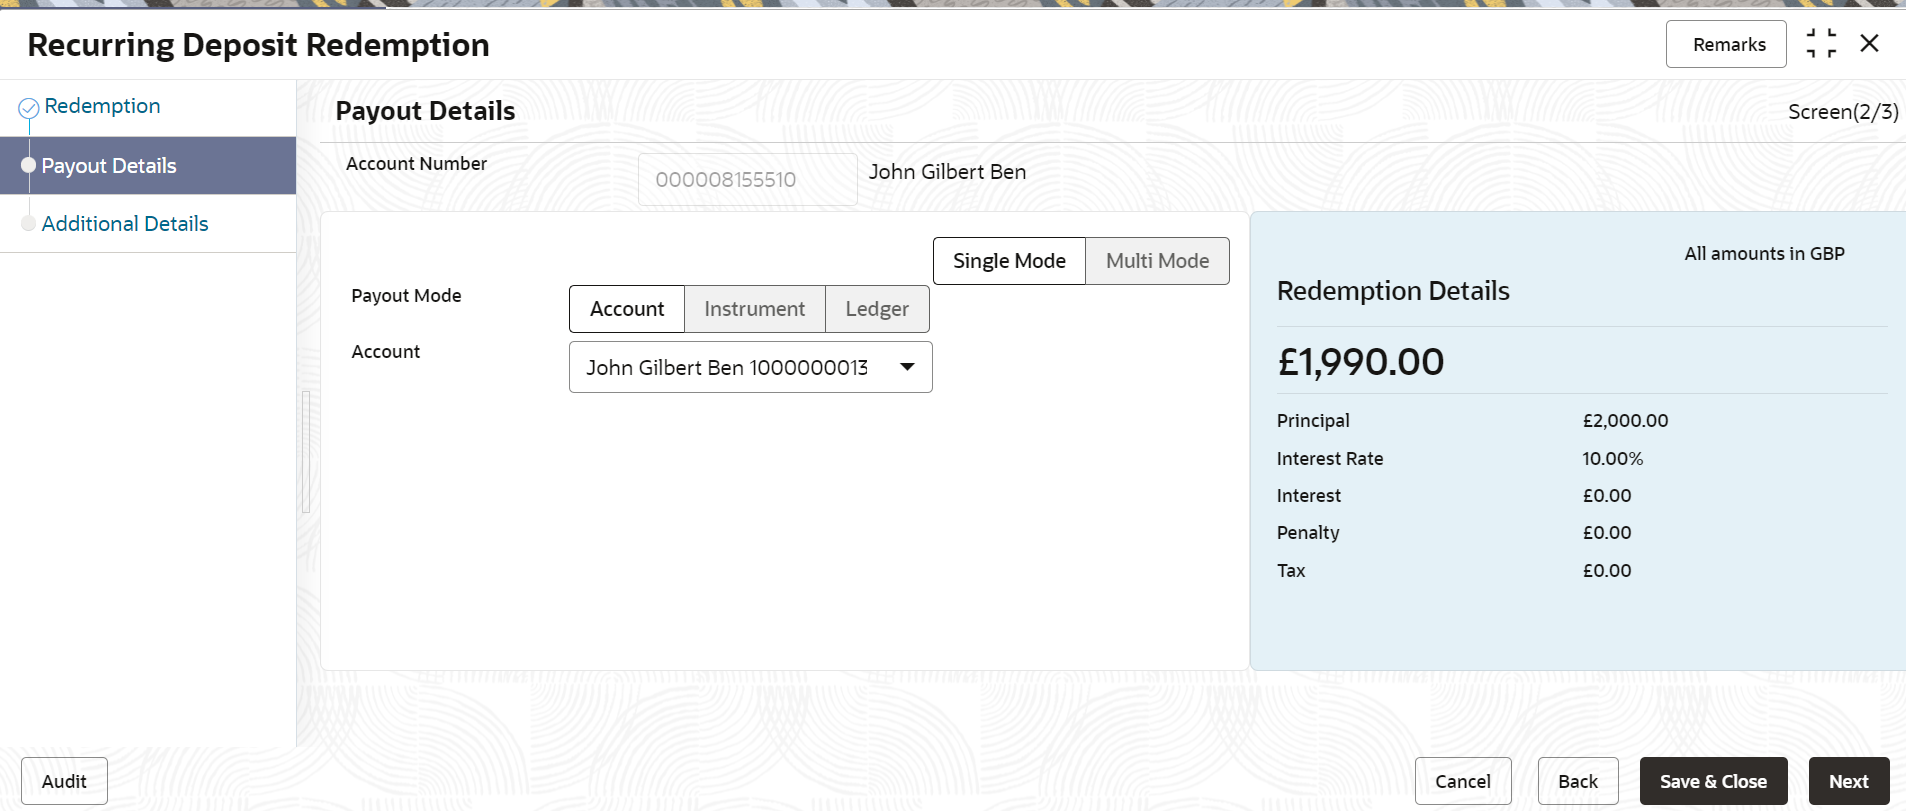Open the Account dropdown arrow
Screen dimensions: 1907x811
pyautogui.click(x=907, y=367)
